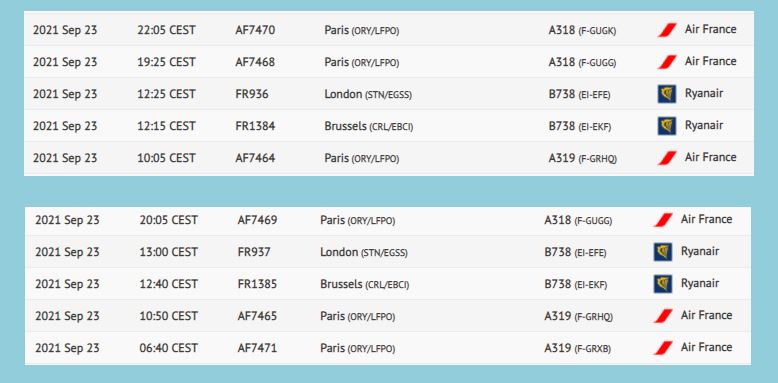Click Air France airline name in AF7465 row

(706, 315)
